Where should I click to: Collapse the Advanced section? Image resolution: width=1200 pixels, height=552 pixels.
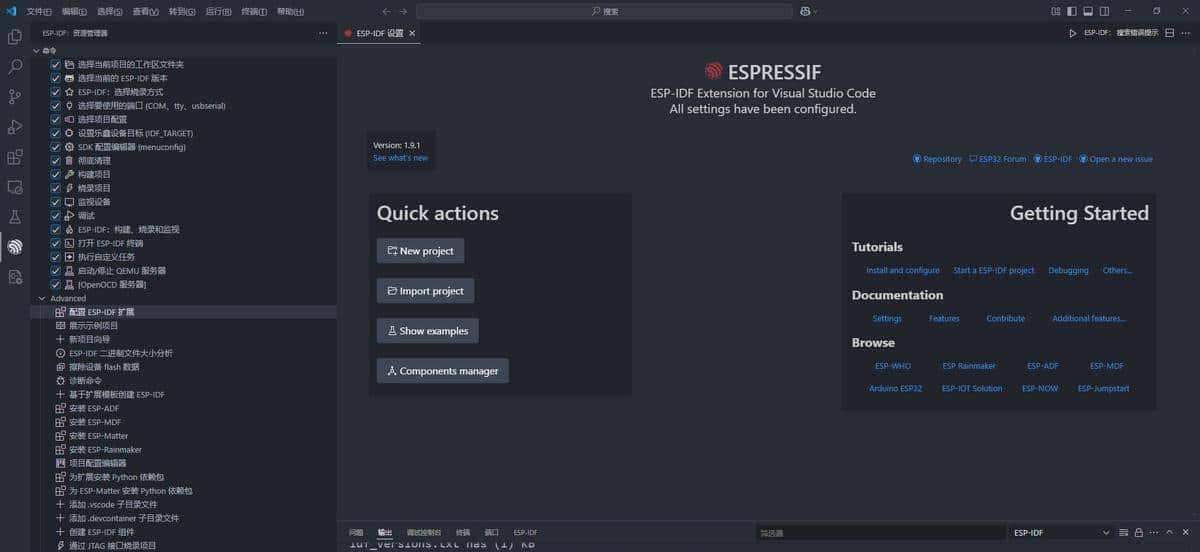41,298
